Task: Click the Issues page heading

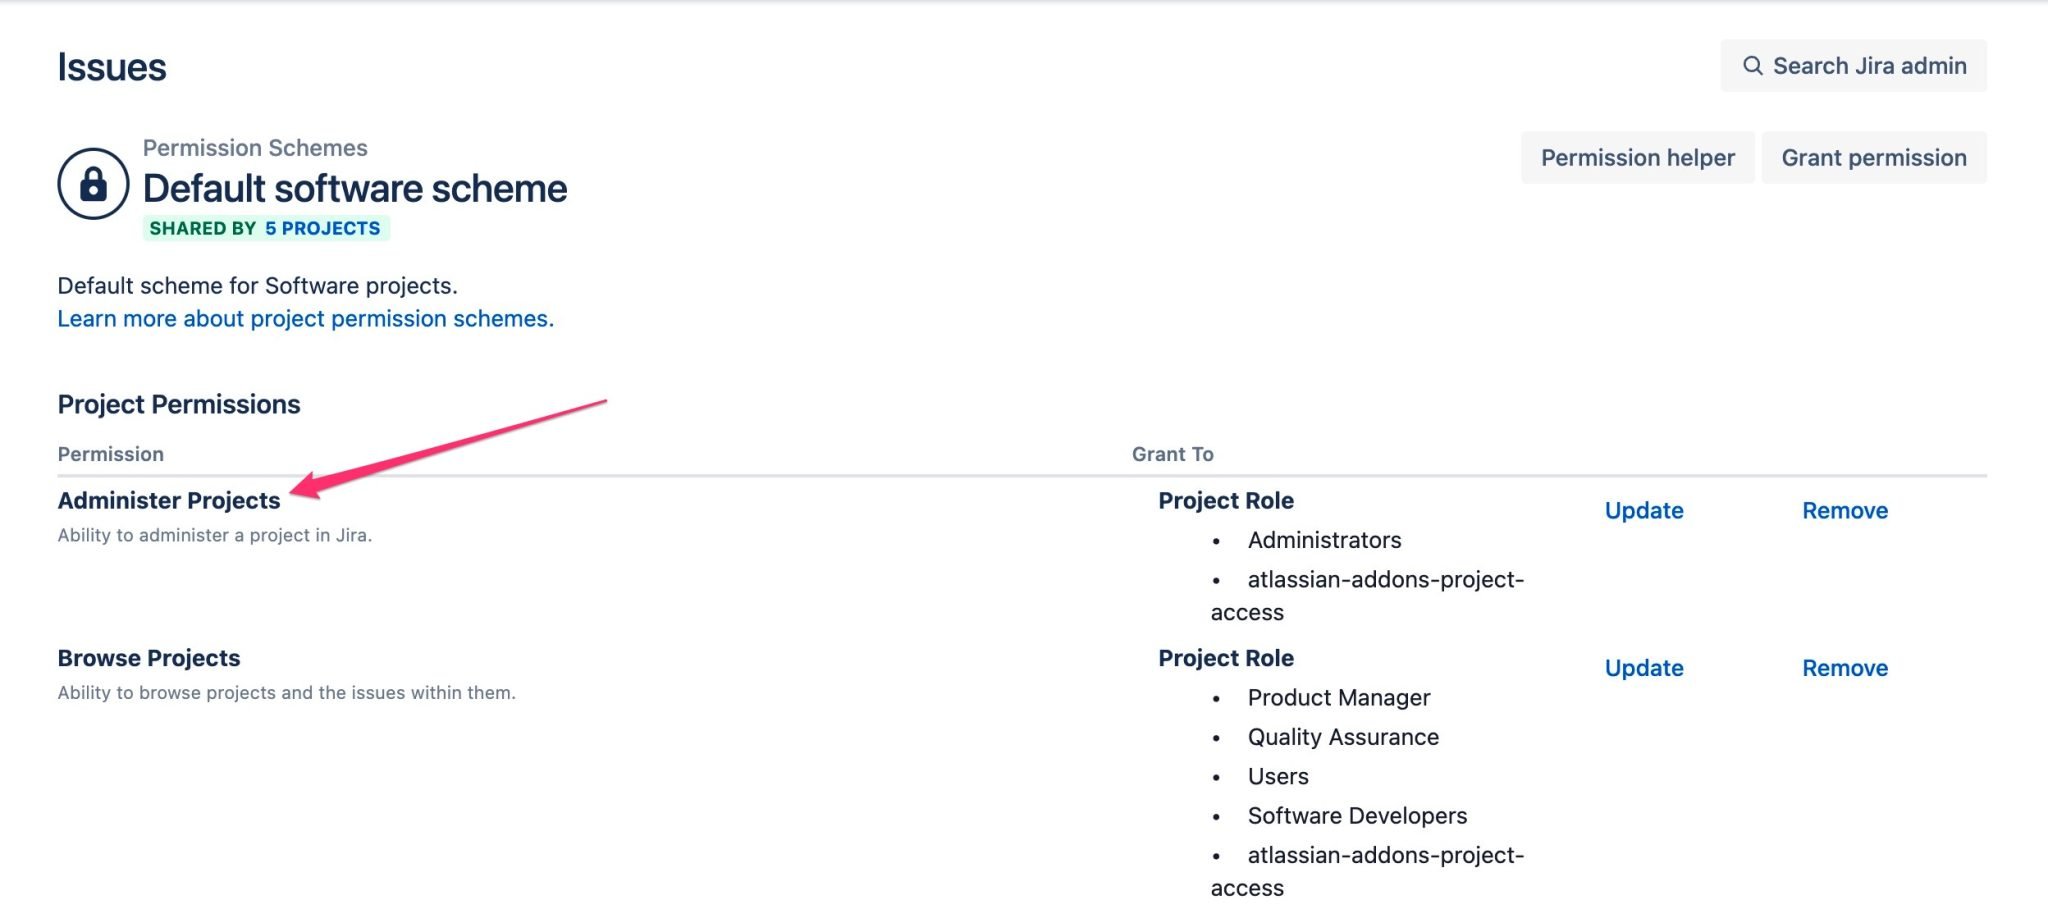Action: click(x=112, y=66)
